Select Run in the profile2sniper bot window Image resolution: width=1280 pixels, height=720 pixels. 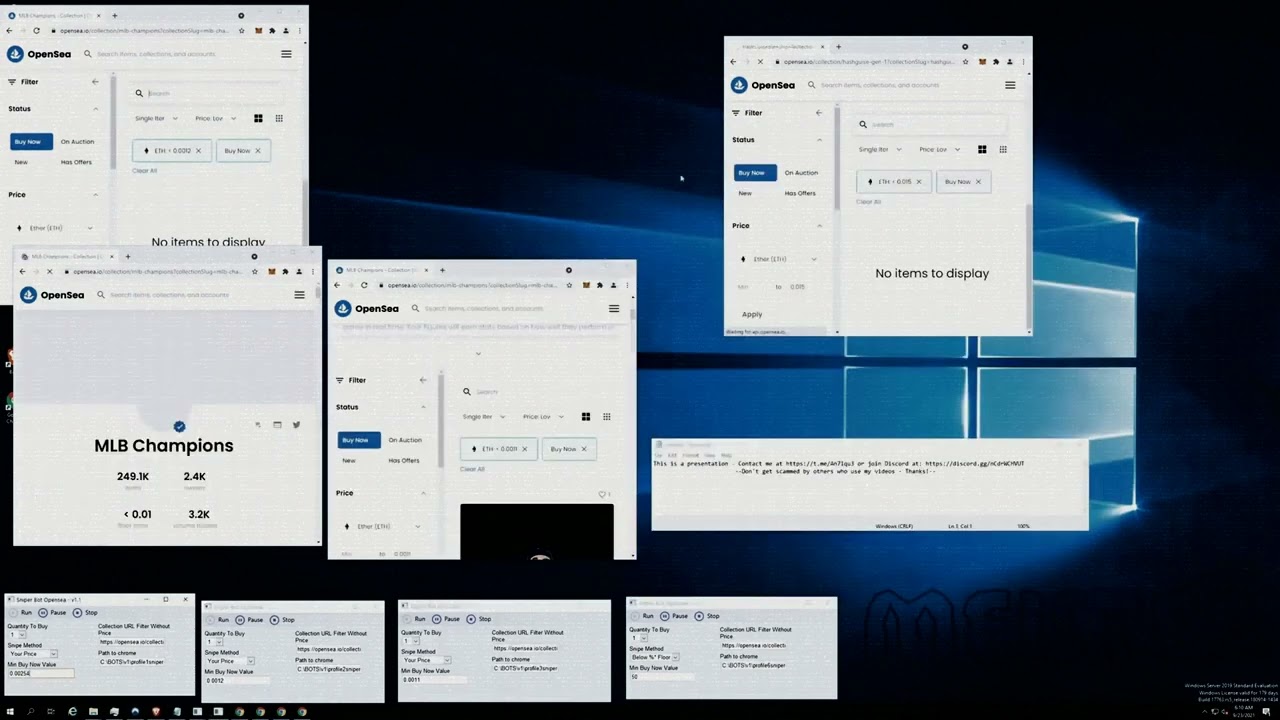click(x=218, y=620)
